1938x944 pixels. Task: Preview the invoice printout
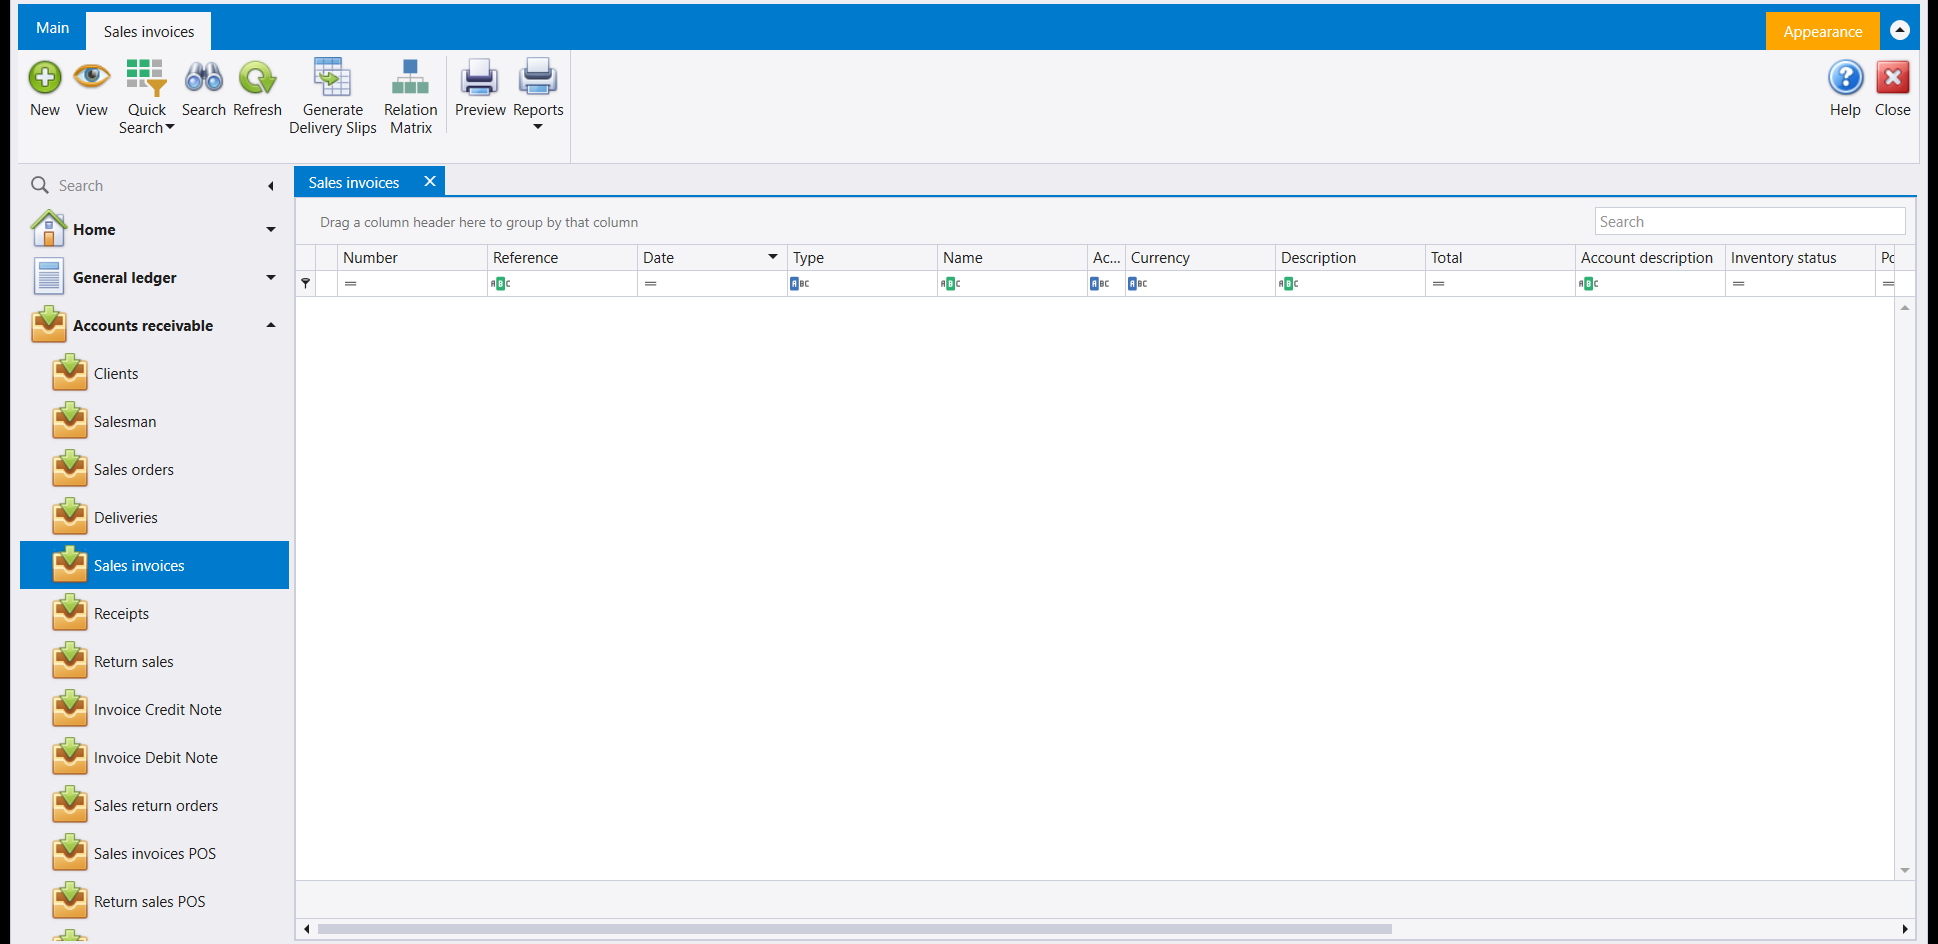480,89
